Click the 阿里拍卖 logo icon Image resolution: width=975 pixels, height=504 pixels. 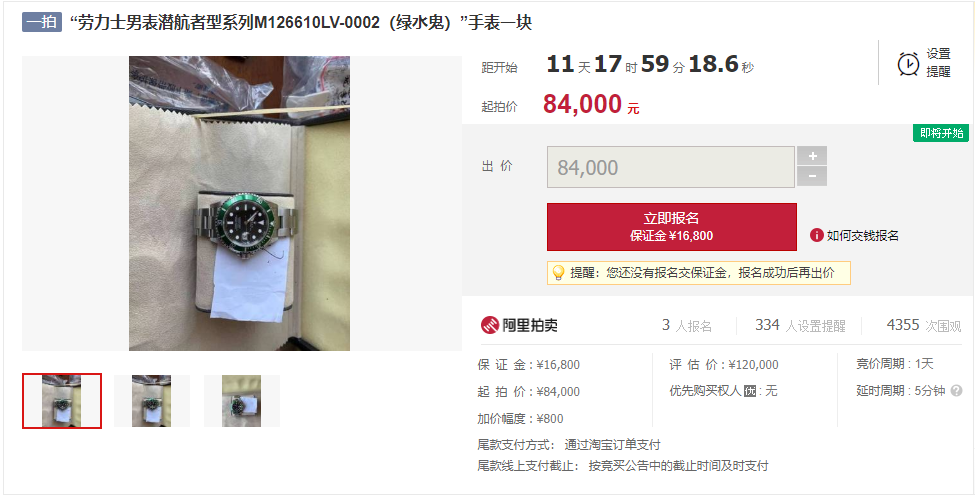(490, 325)
